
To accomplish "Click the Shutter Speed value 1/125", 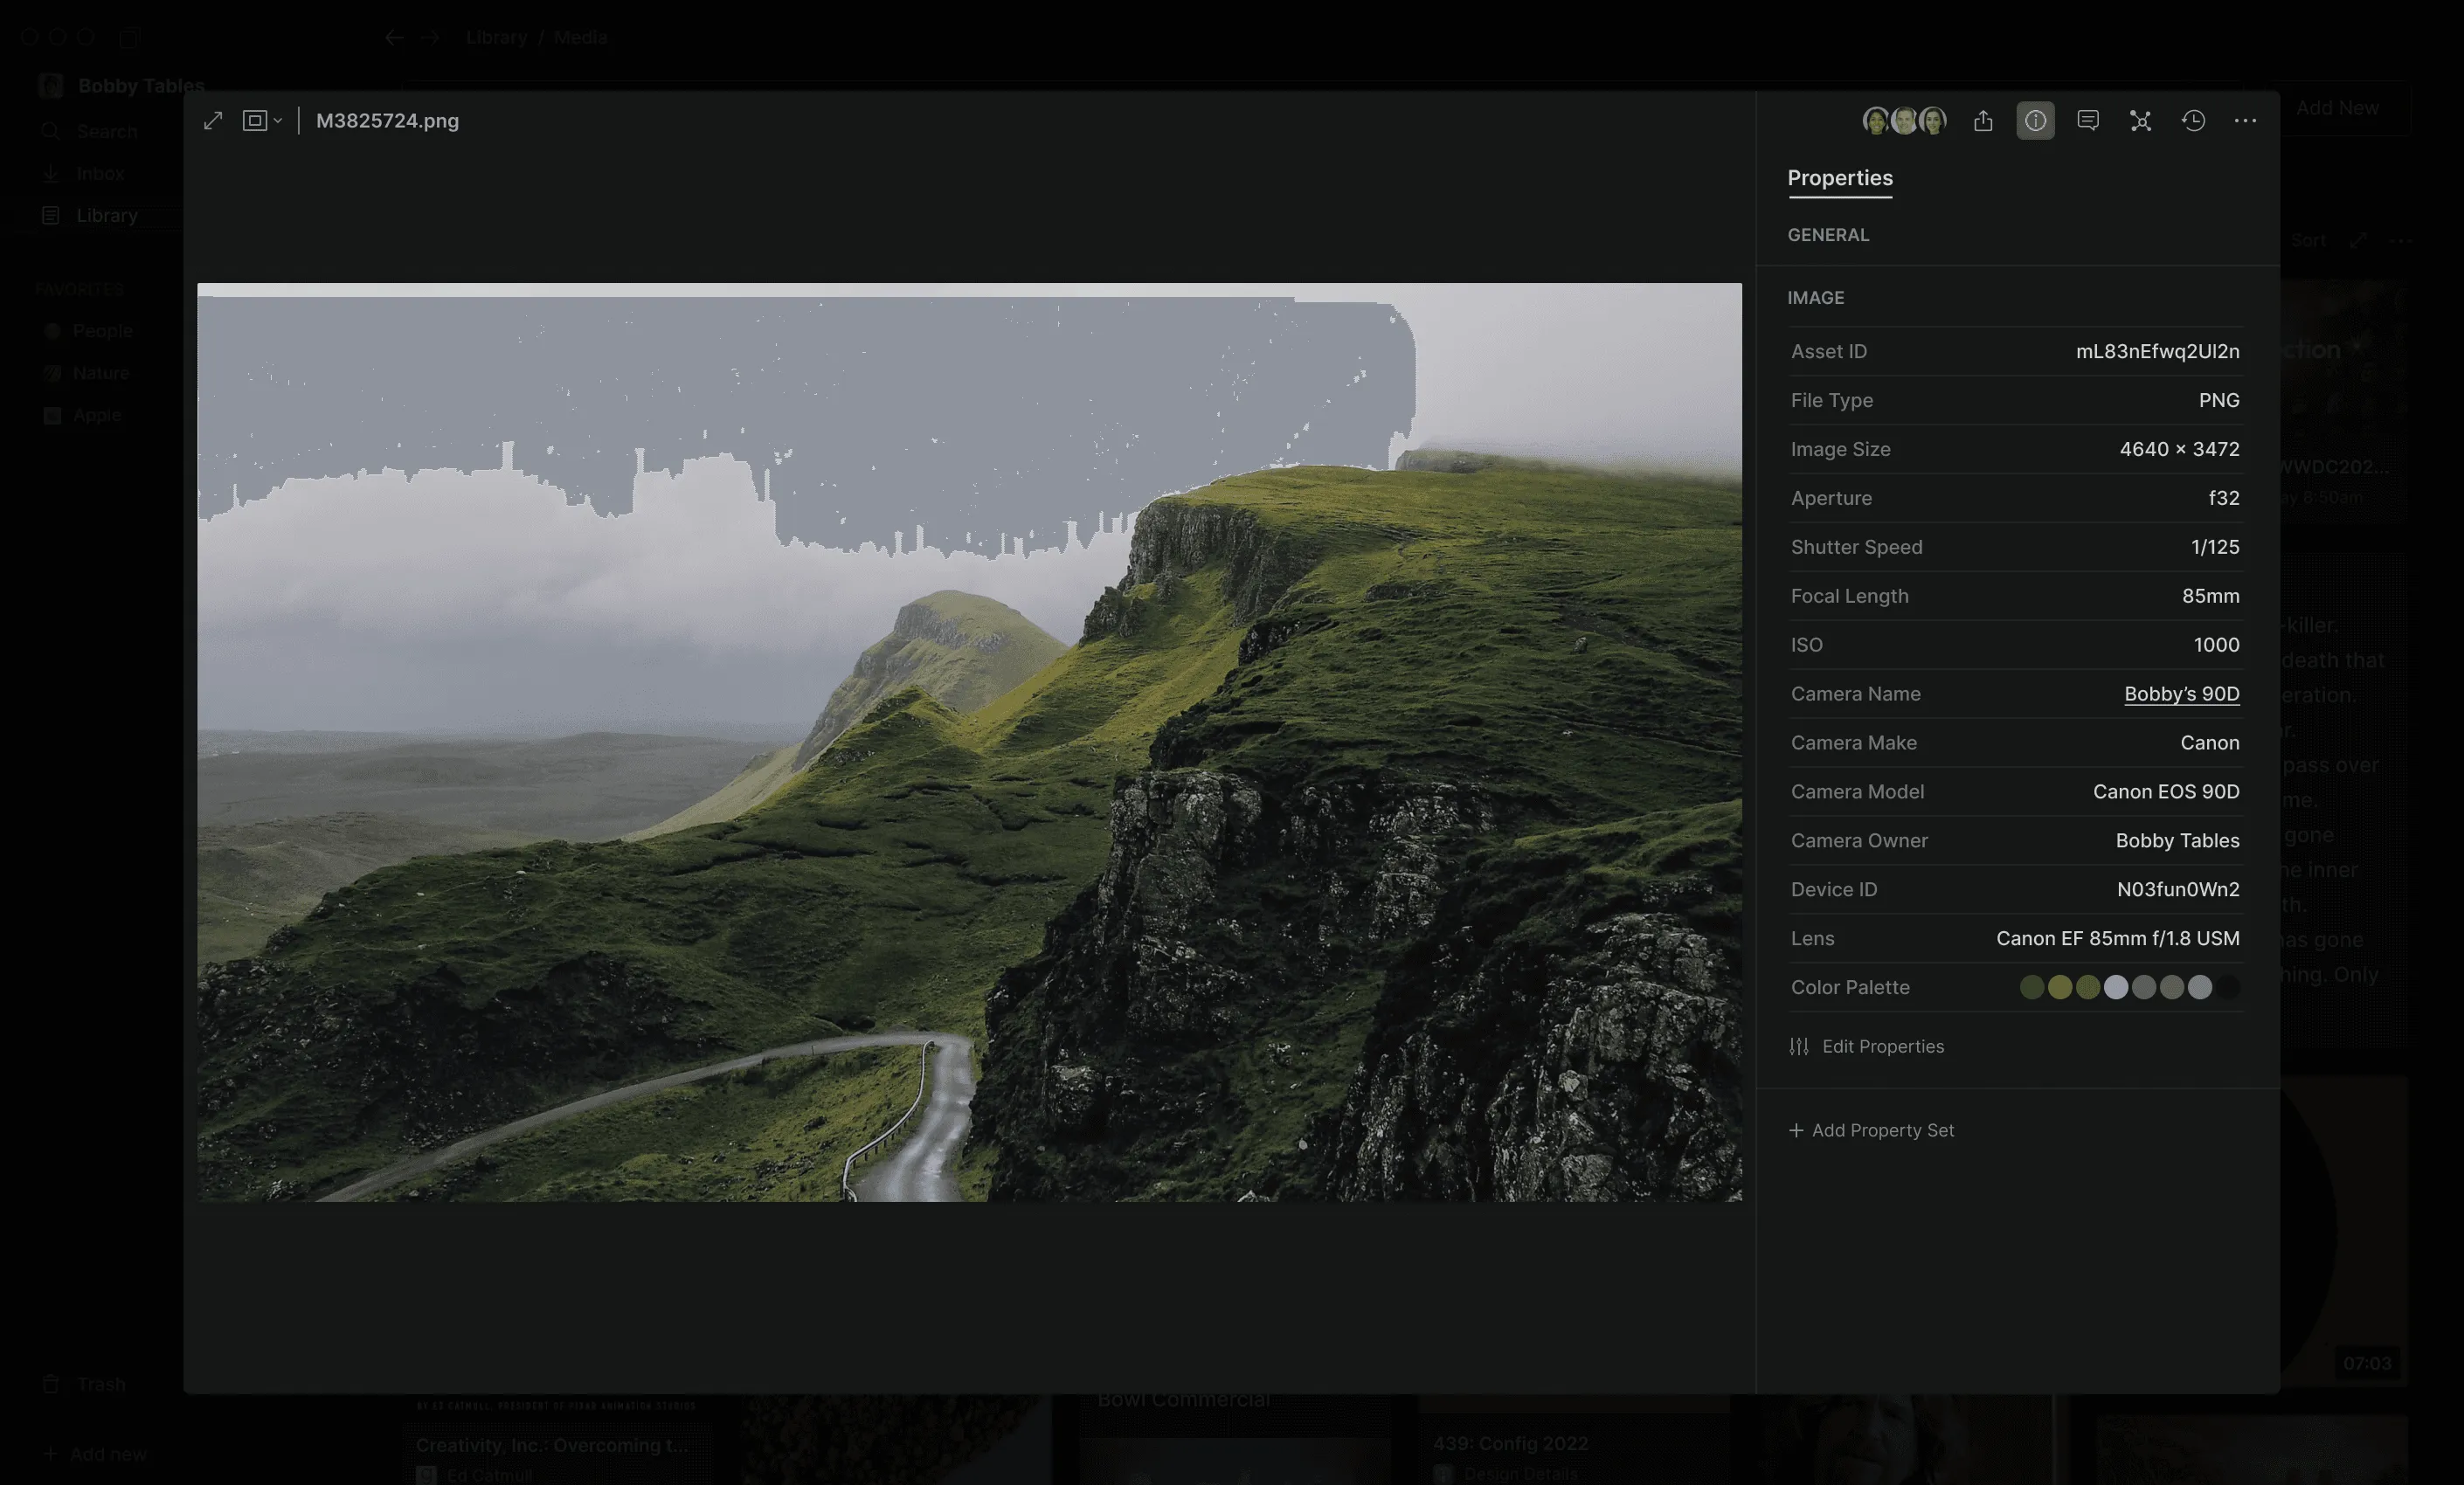I will coord(2215,547).
